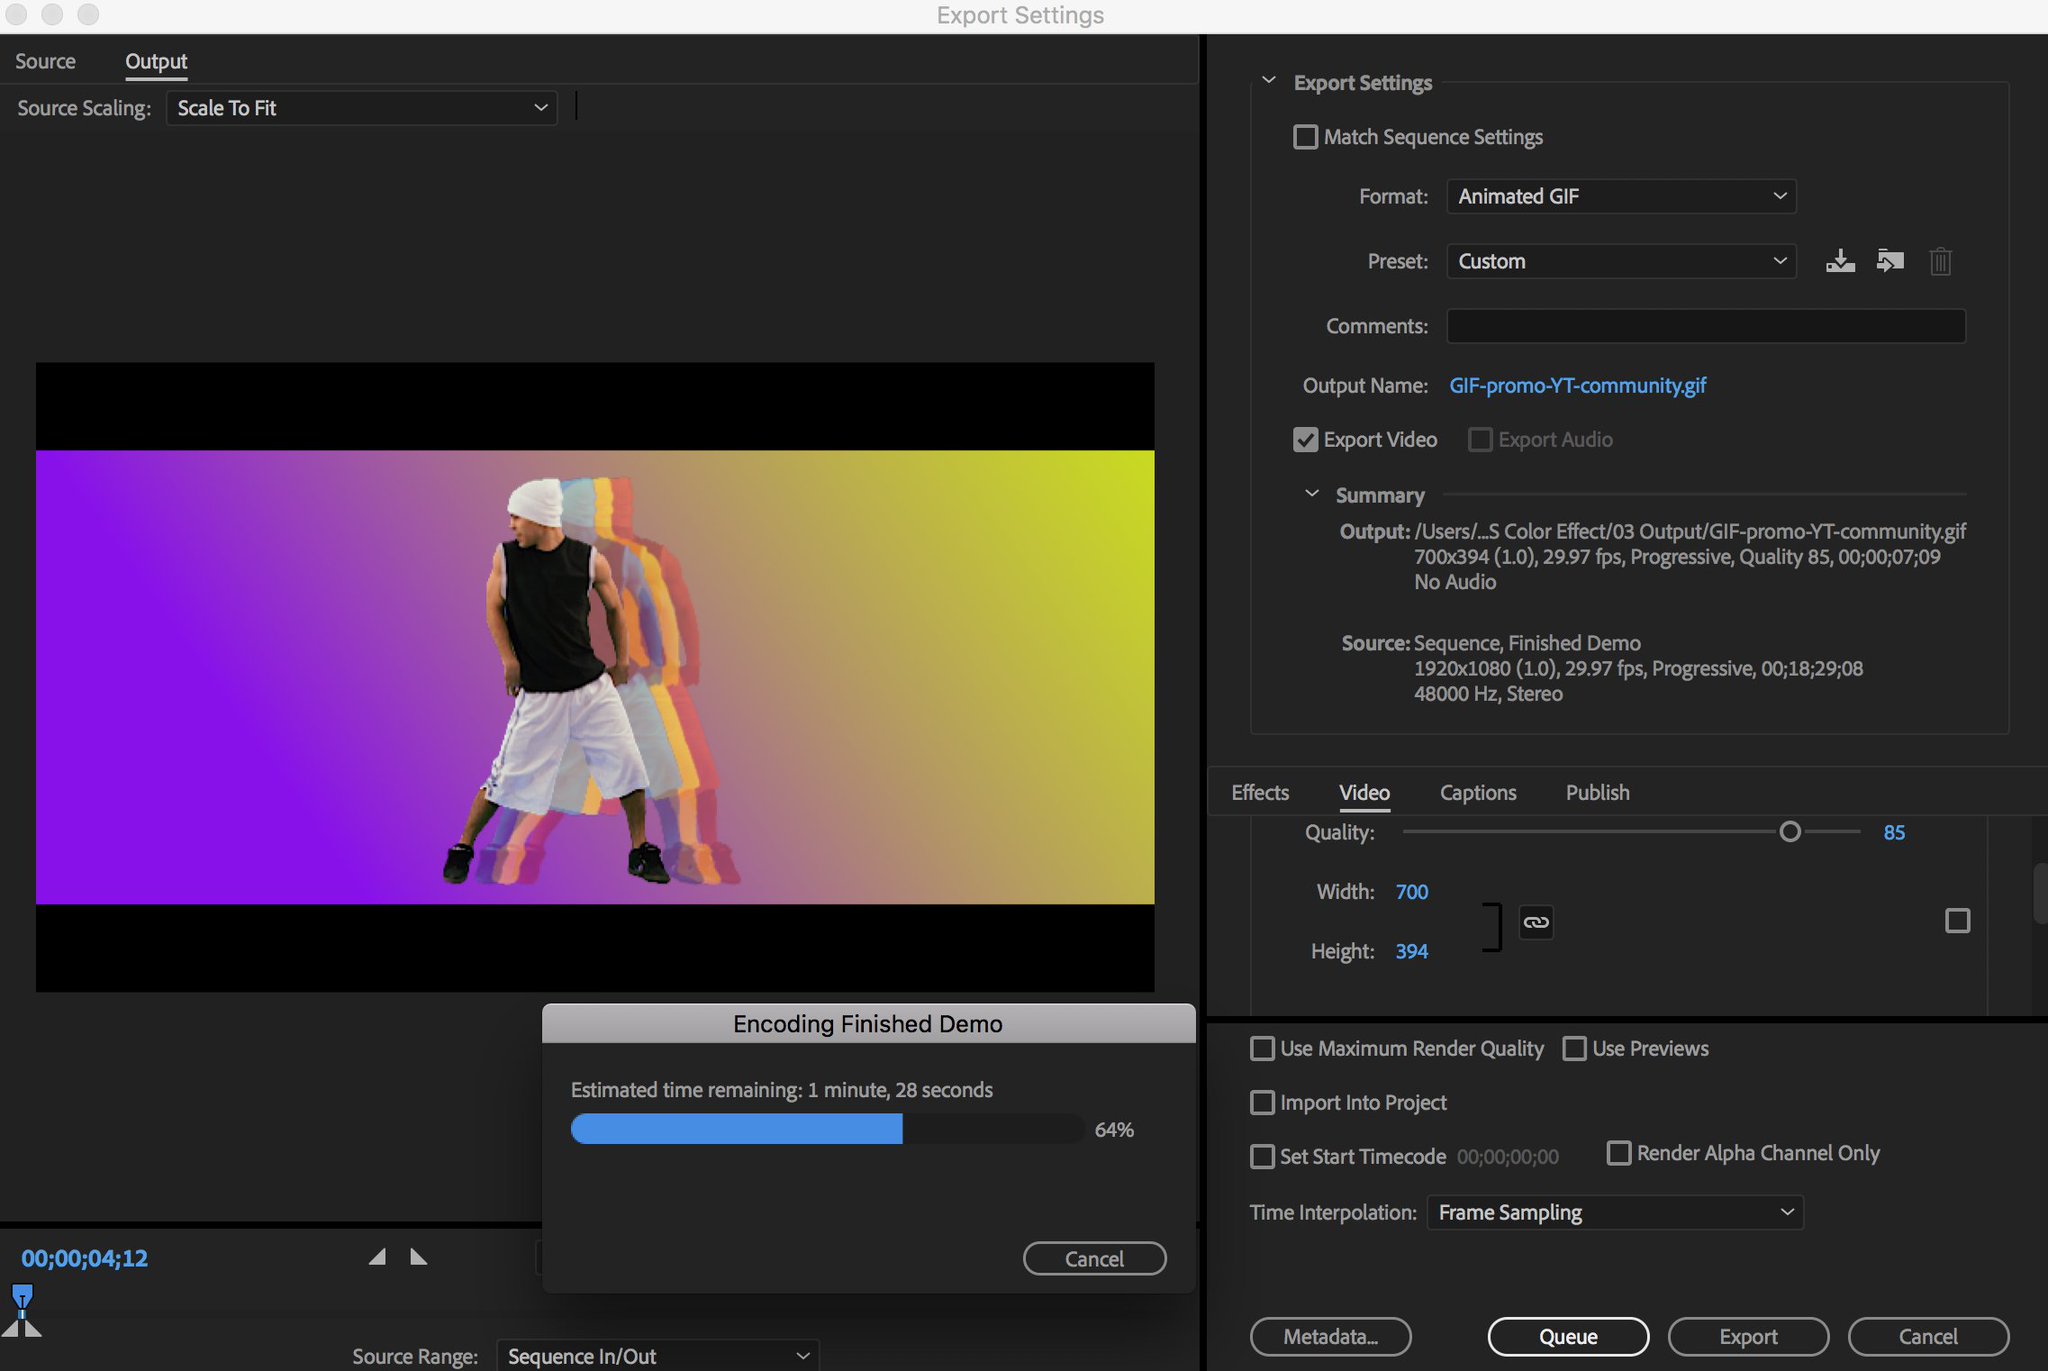Screen dimensions: 2048x1371
Task: Click the blue playhead on timeline
Action: click(x=22, y=1298)
